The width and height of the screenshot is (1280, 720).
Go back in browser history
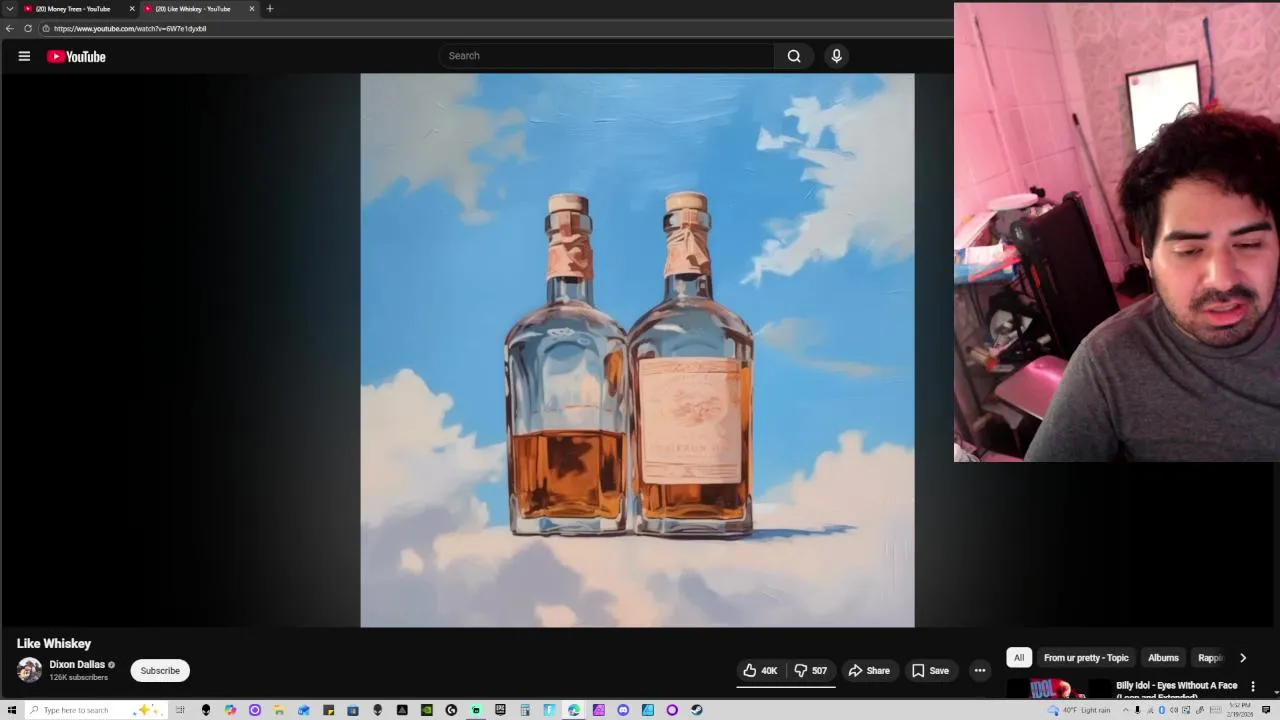[x=10, y=28]
